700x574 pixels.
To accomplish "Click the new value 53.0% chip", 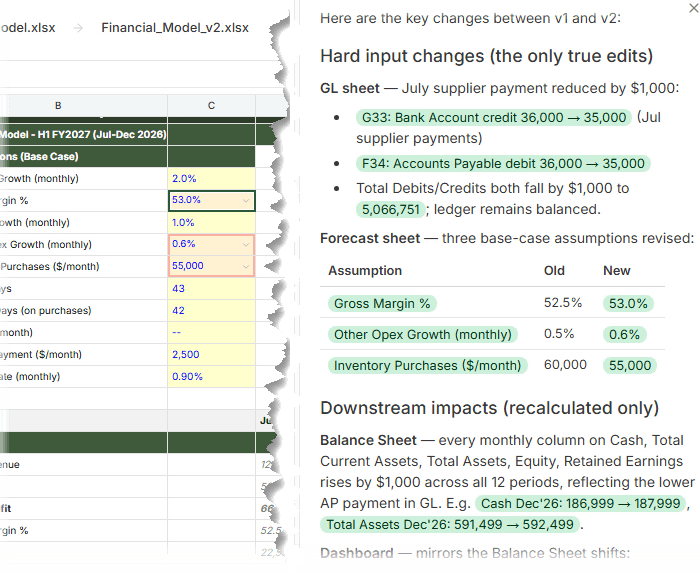I will point(628,304).
